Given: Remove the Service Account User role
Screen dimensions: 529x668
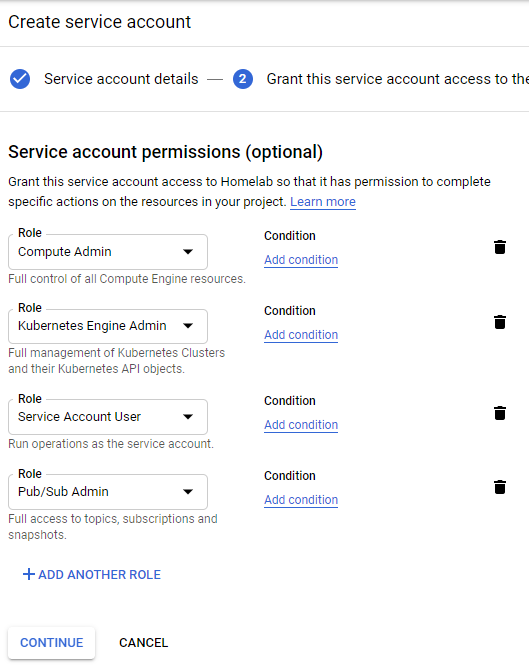Looking at the screenshot, I should coord(500,413).
